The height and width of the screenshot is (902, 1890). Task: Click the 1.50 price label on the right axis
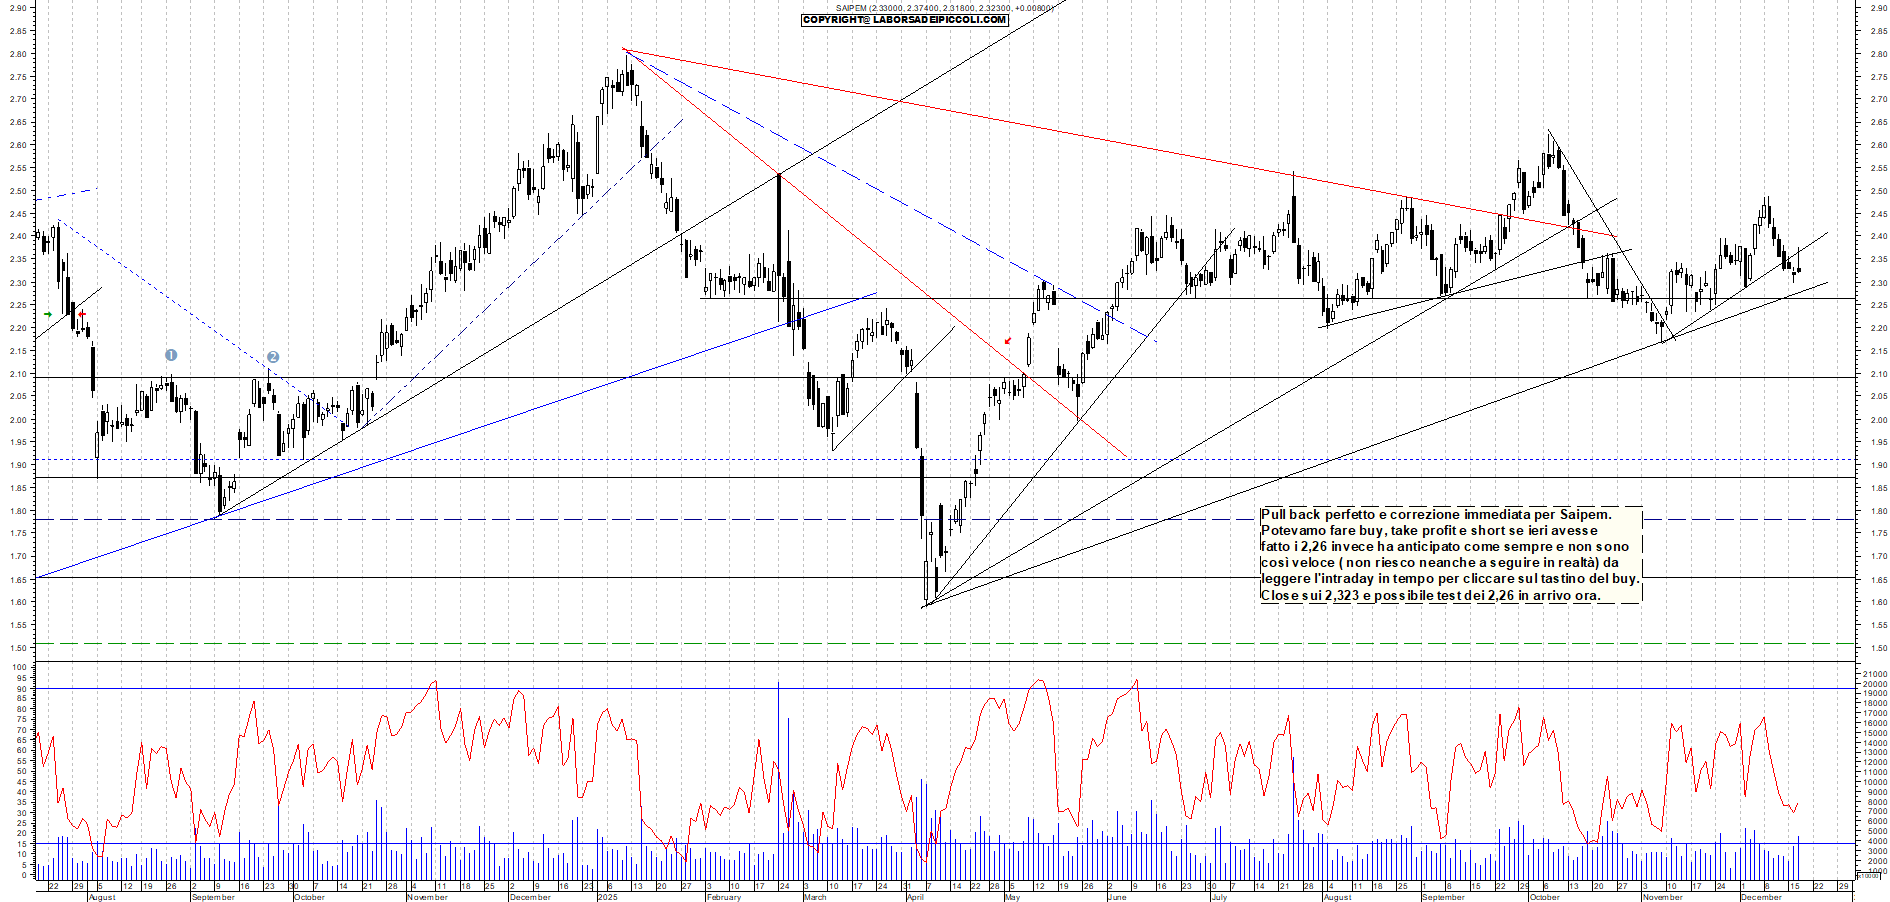pyautogui.click(x=1878, y=648)
